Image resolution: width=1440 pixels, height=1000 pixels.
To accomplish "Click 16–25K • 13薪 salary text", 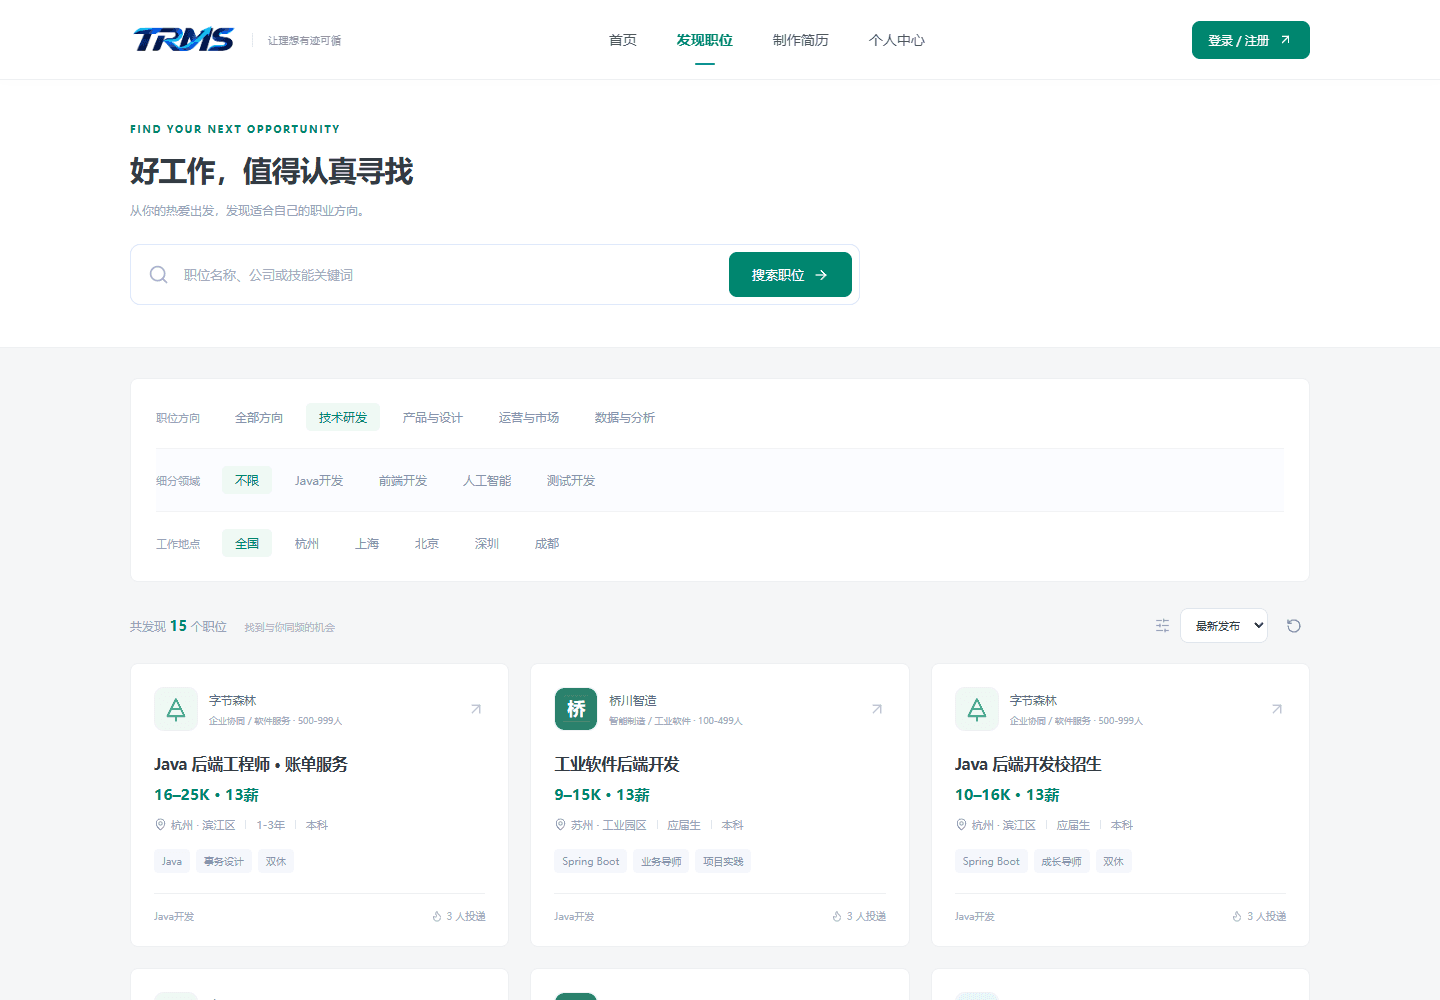I will click(206, 795).
